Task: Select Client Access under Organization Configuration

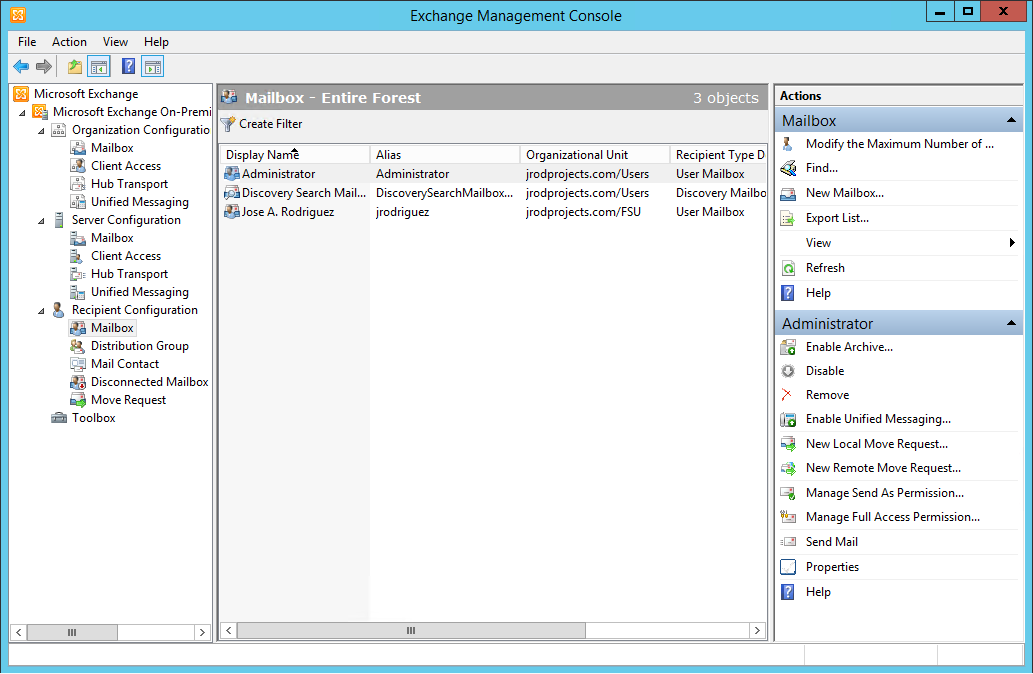Action: pos(126,166)
